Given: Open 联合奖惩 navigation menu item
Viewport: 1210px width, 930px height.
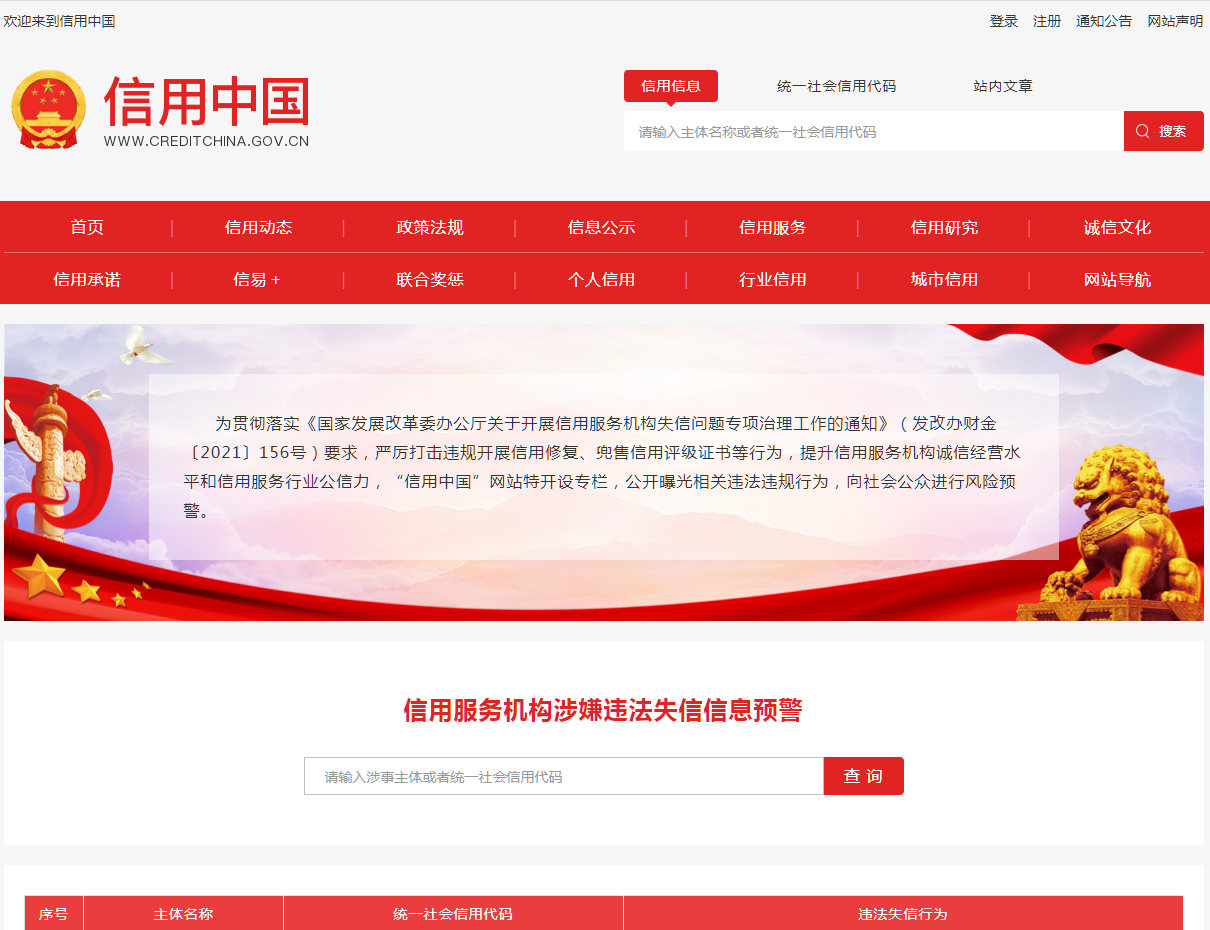Looking at the screenshot, I should pos(430,279).
